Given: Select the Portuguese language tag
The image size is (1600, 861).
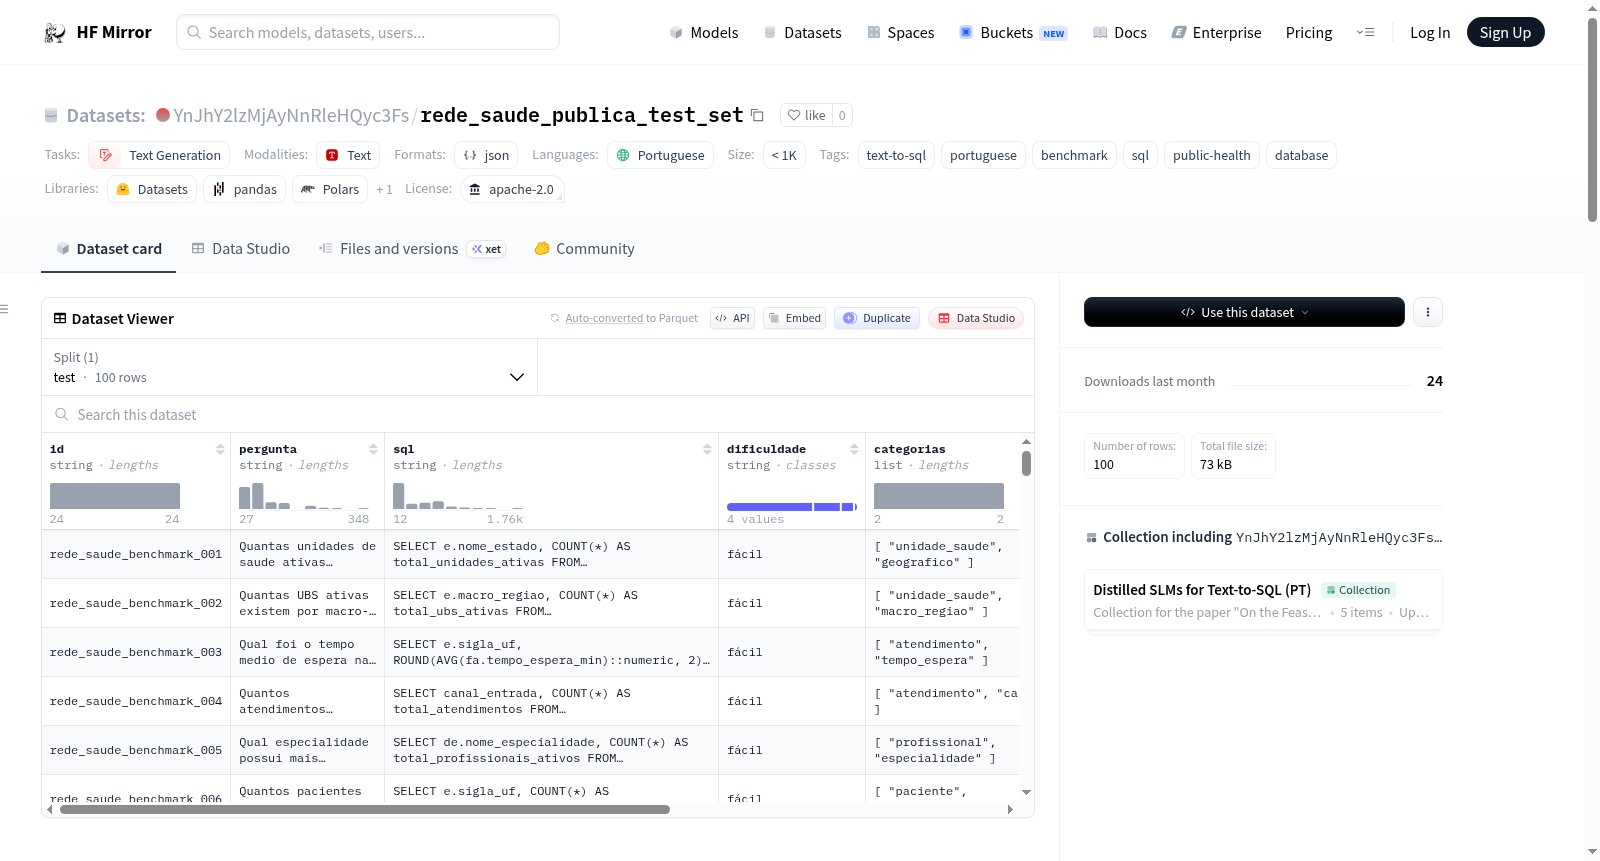Looking at the screenshot, I should point(660,156).
